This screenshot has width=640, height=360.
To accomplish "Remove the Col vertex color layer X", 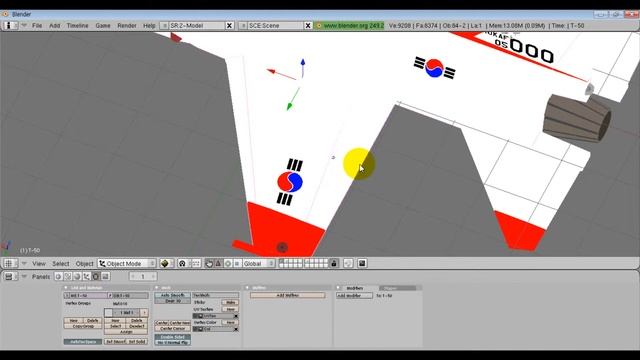I will [236, 329].
